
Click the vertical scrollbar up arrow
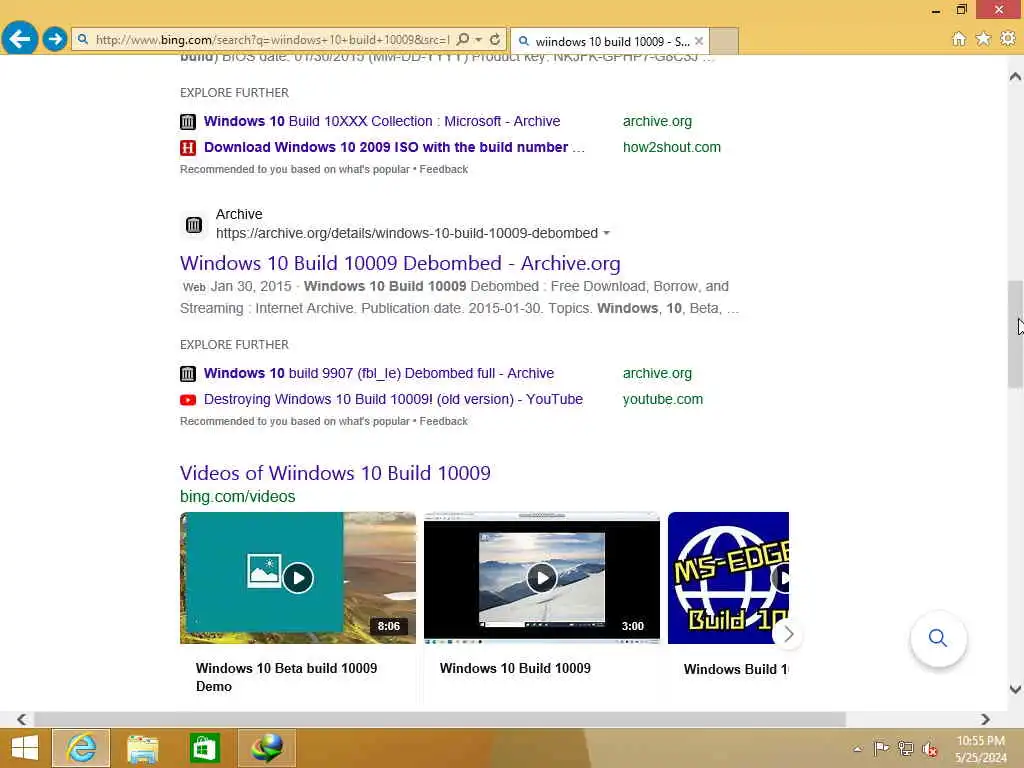point(1015,76)
